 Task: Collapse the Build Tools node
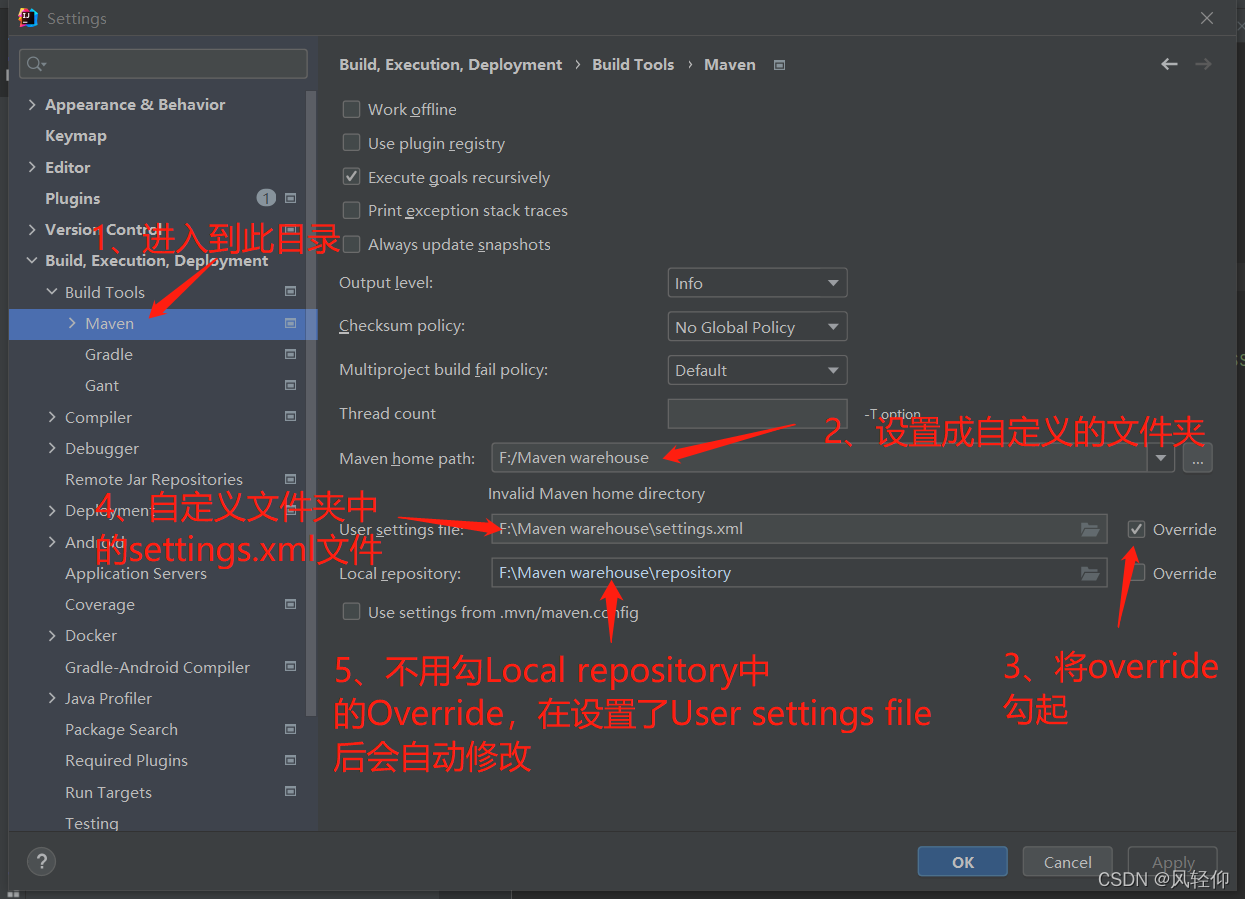coord(52,292)
